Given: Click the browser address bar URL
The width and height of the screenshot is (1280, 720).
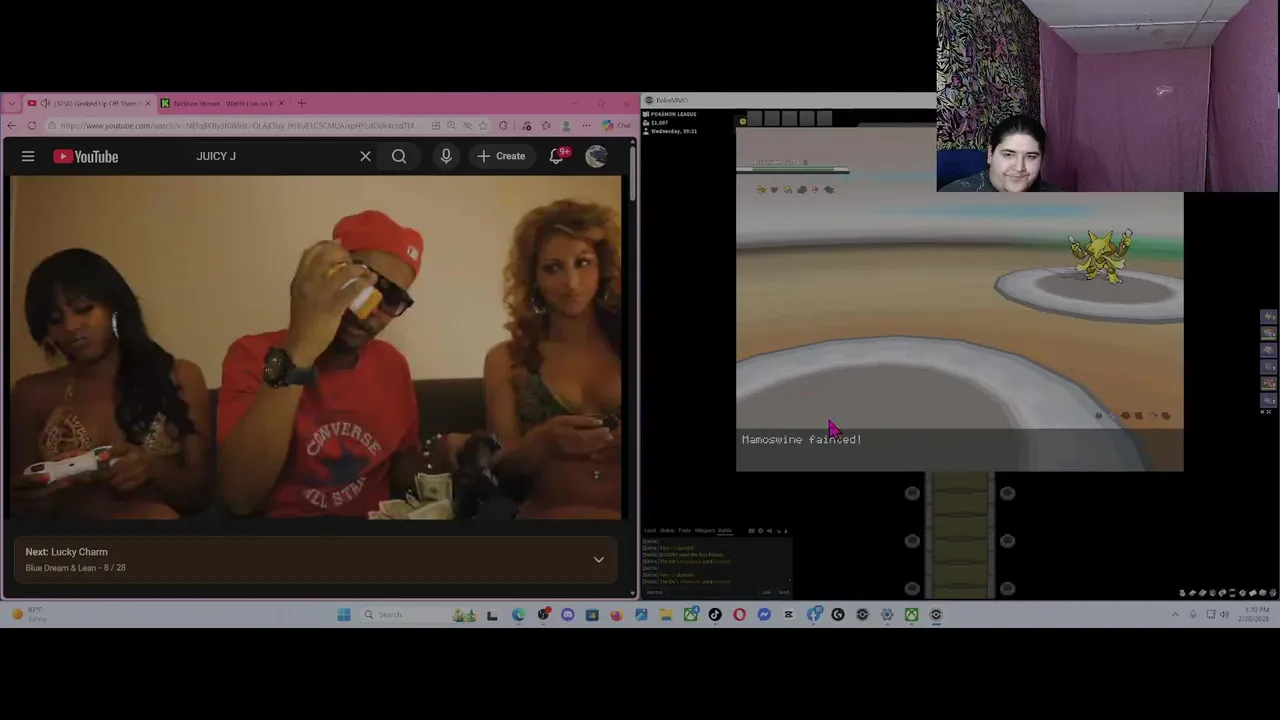Looking at the screenshot, I should click(238, 125).
